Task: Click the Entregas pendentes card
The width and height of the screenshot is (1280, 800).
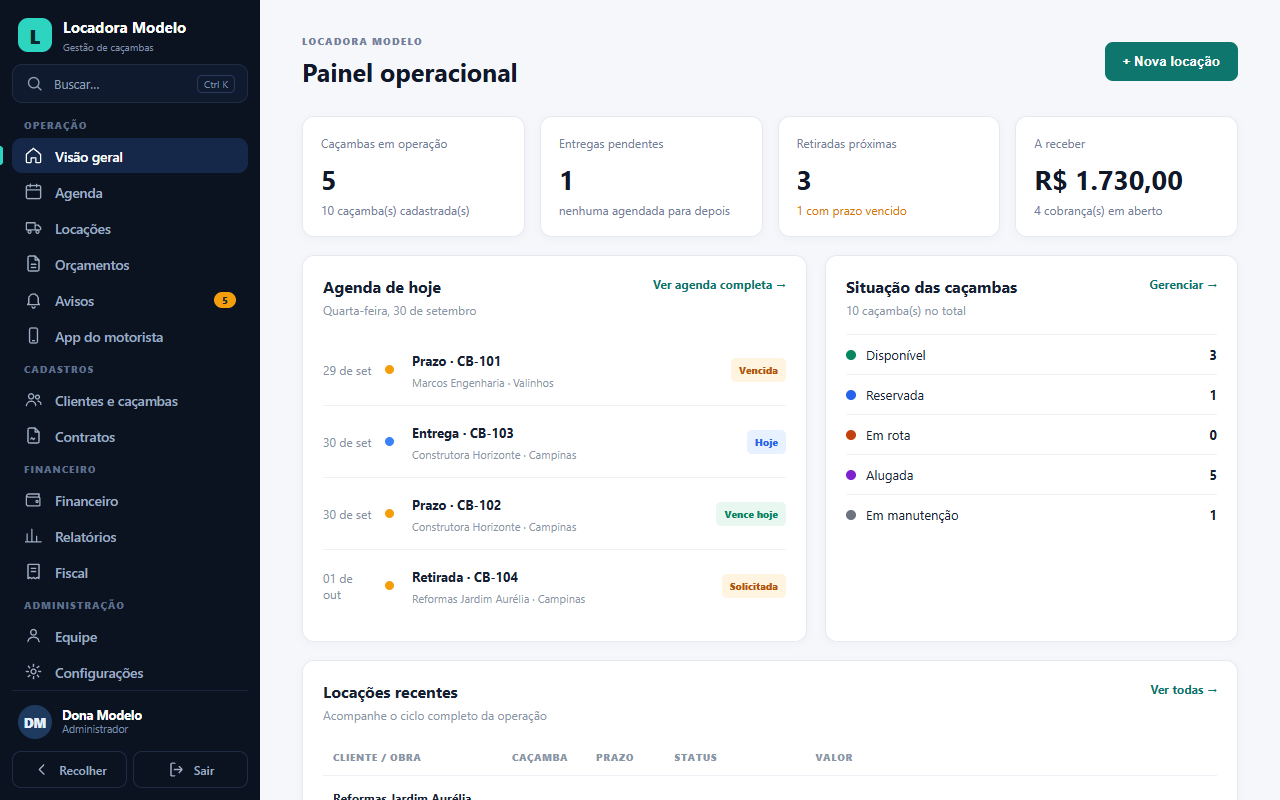Action: pyautogui.click(x=651, y=177)
